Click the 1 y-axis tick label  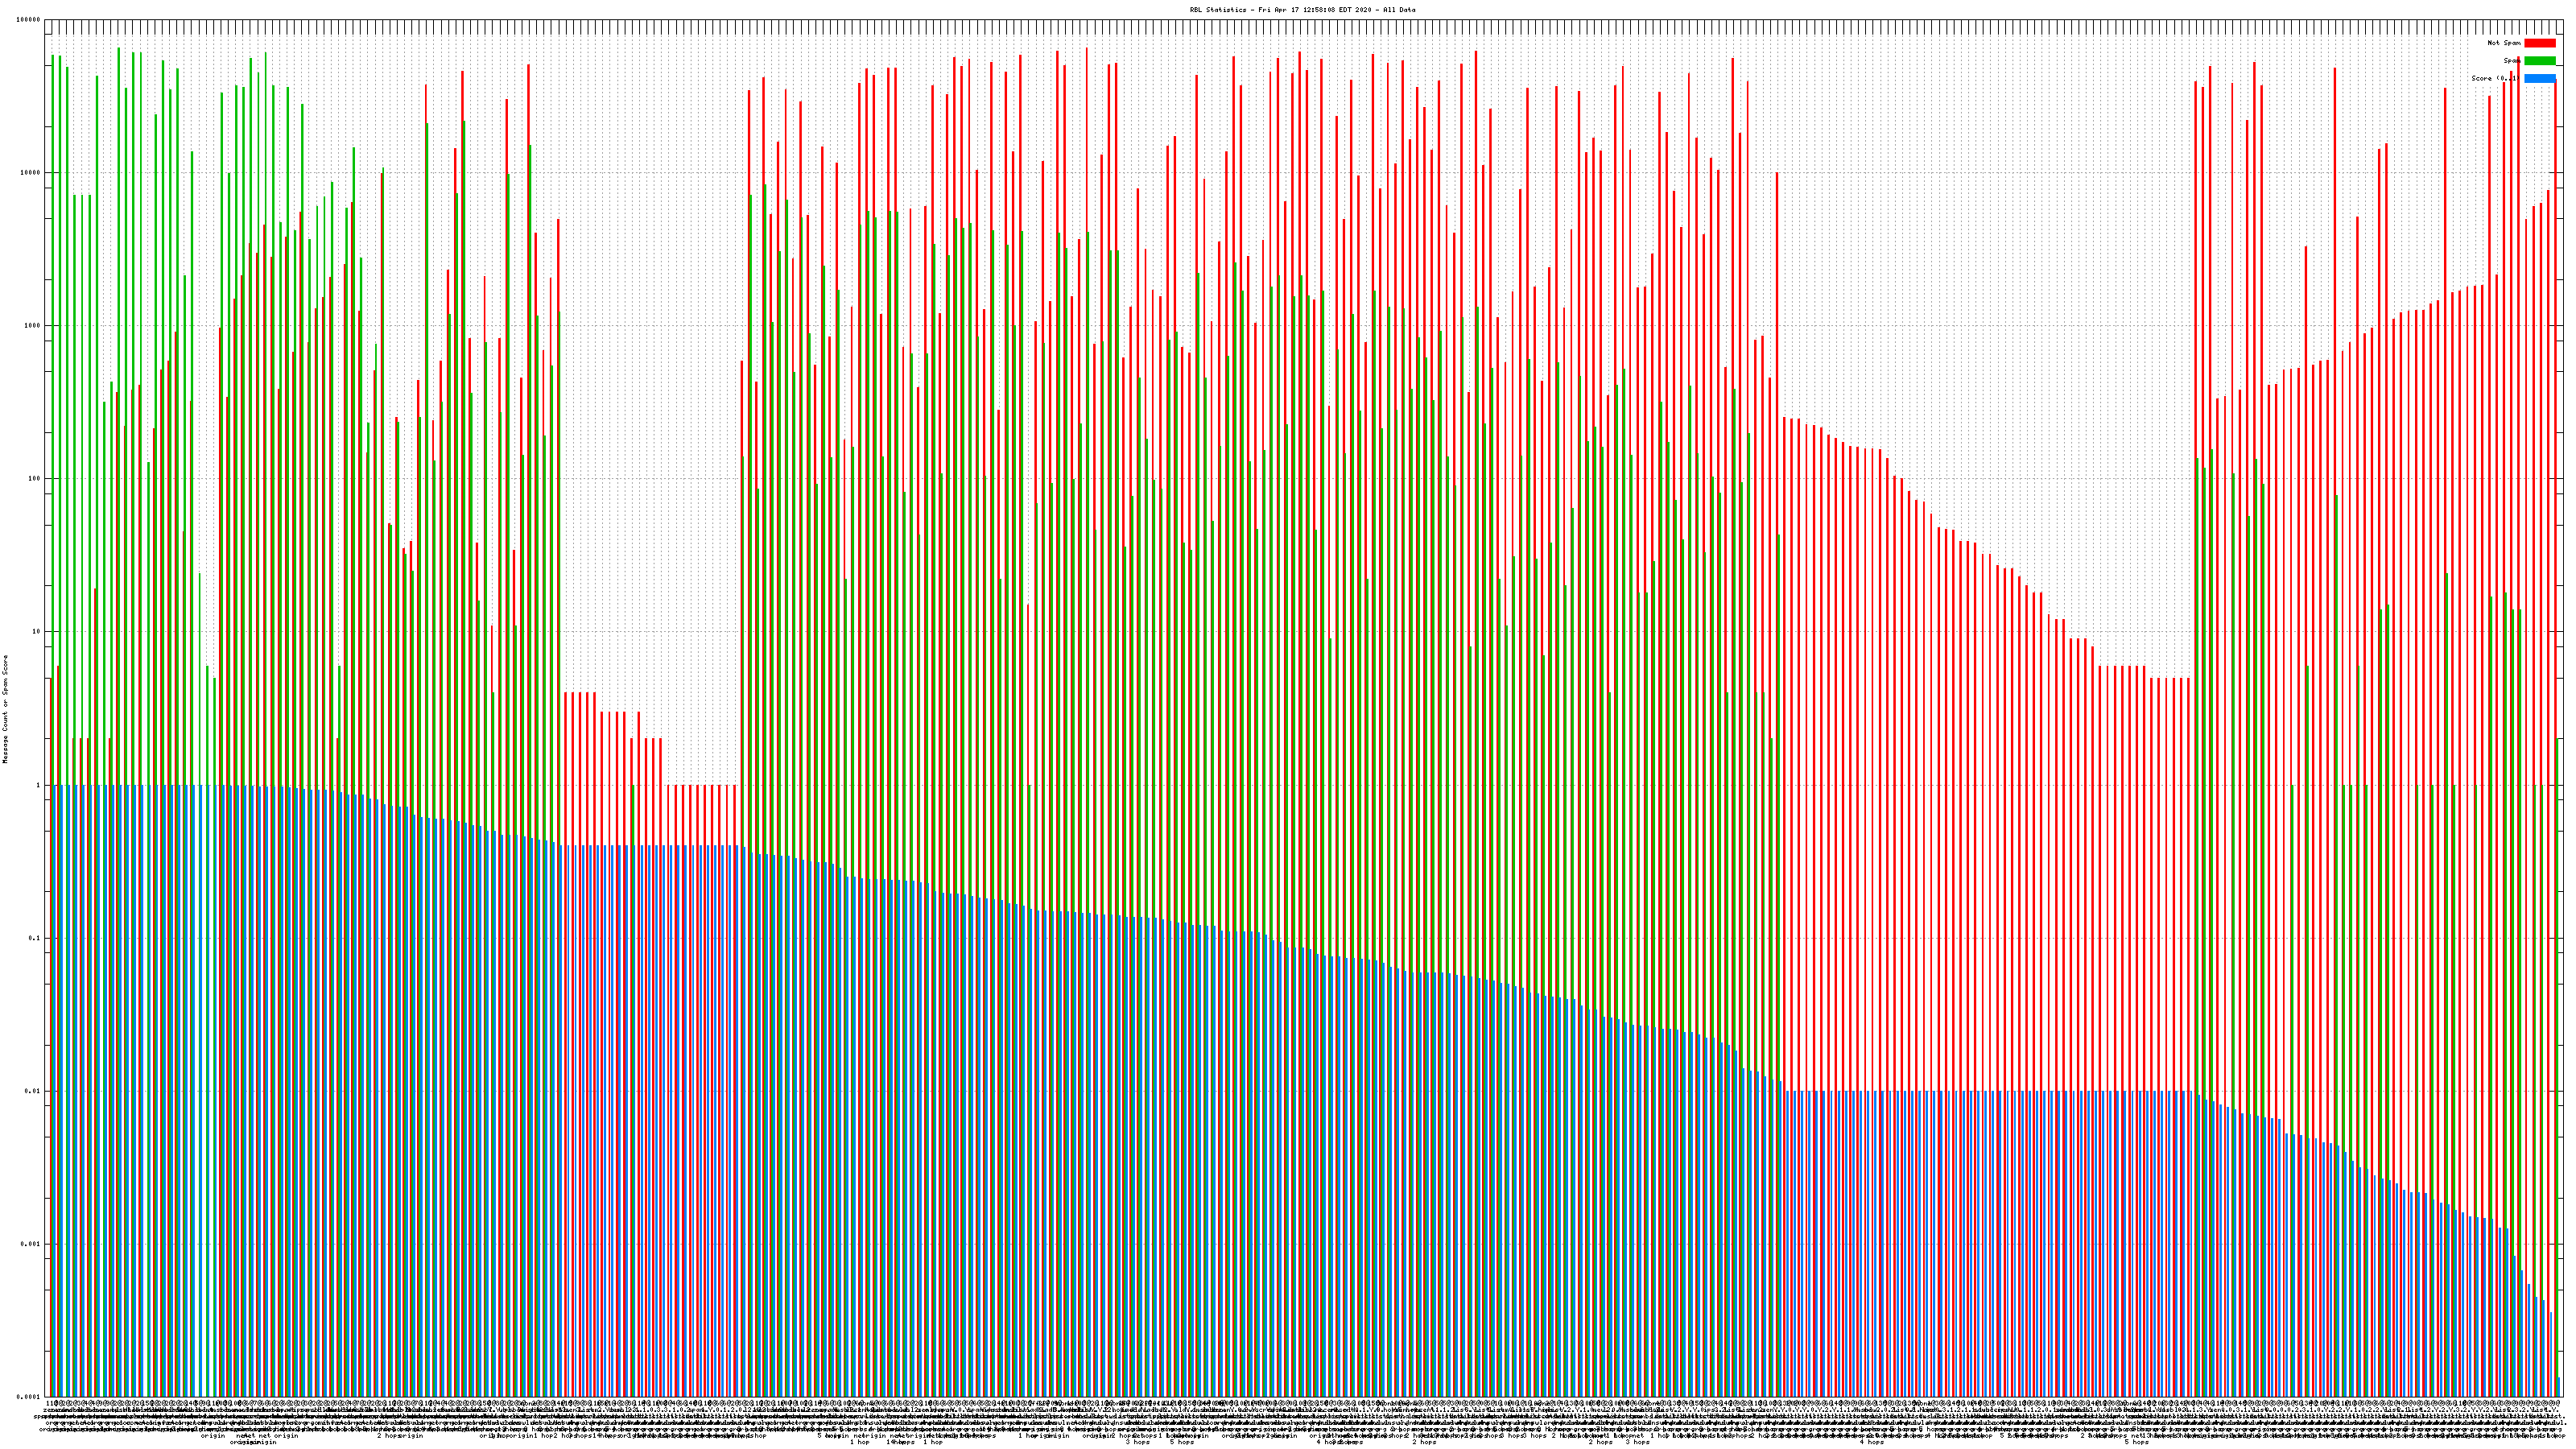[39, 785]
